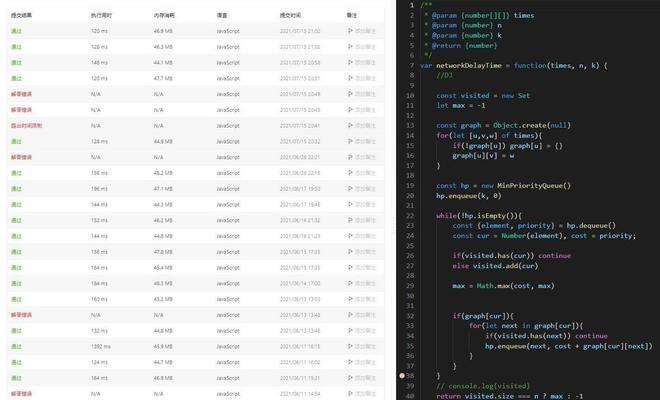Click the note flag in the 44.3 MB row

pyautogui.click(x=350, y=205)
